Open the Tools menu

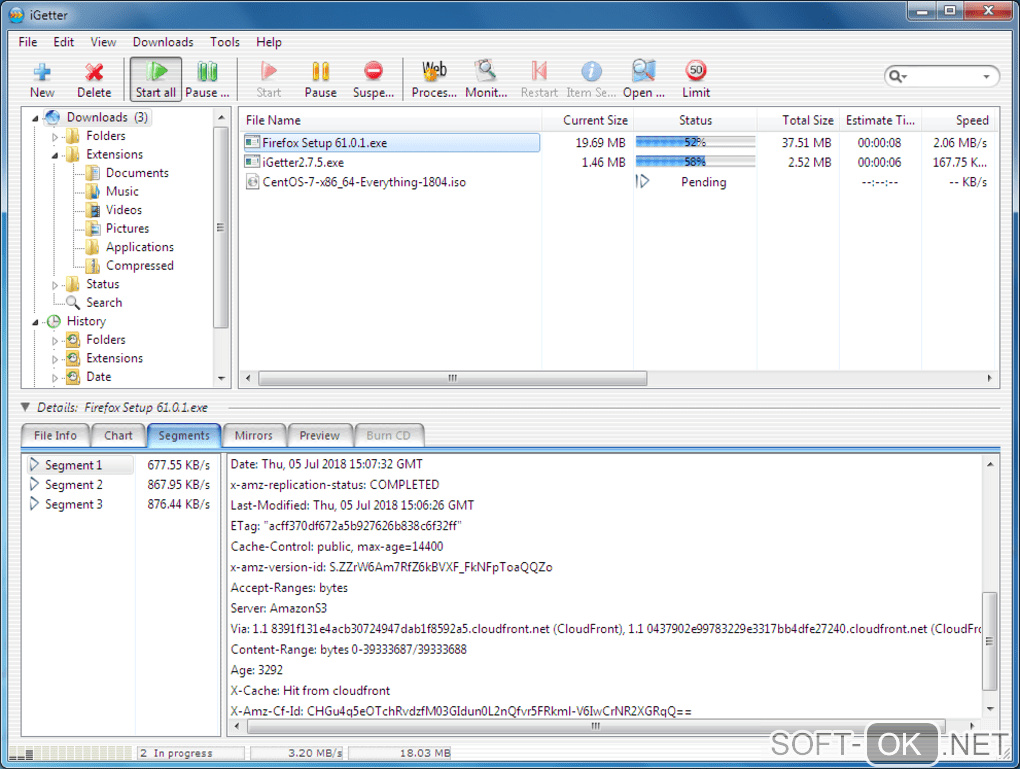coord(225,42)
